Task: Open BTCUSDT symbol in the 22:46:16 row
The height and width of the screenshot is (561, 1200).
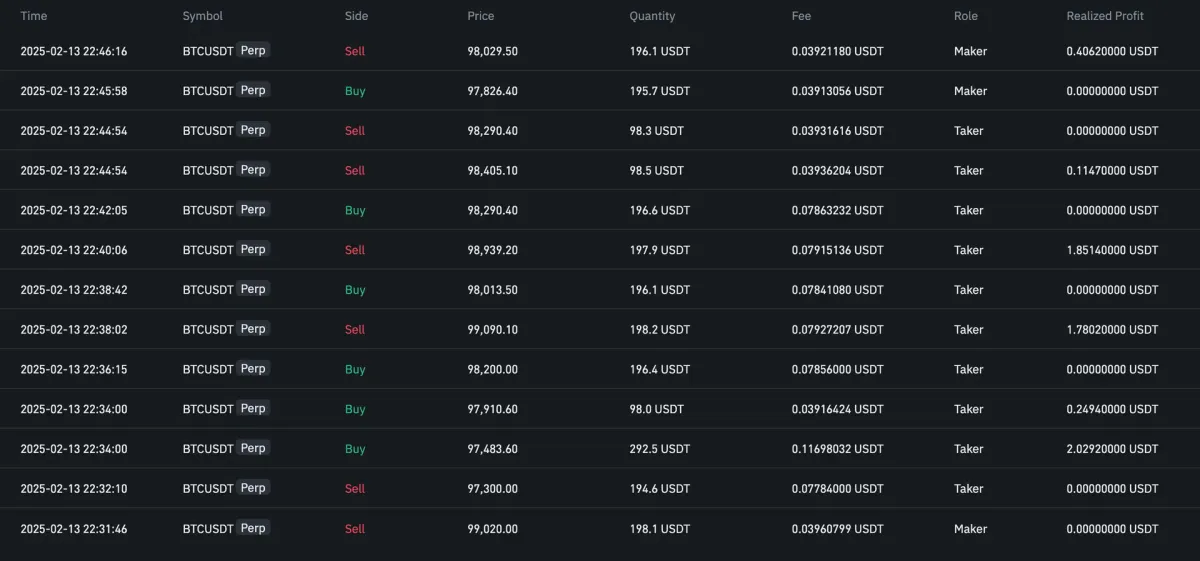Action: (x=208, y=51)
